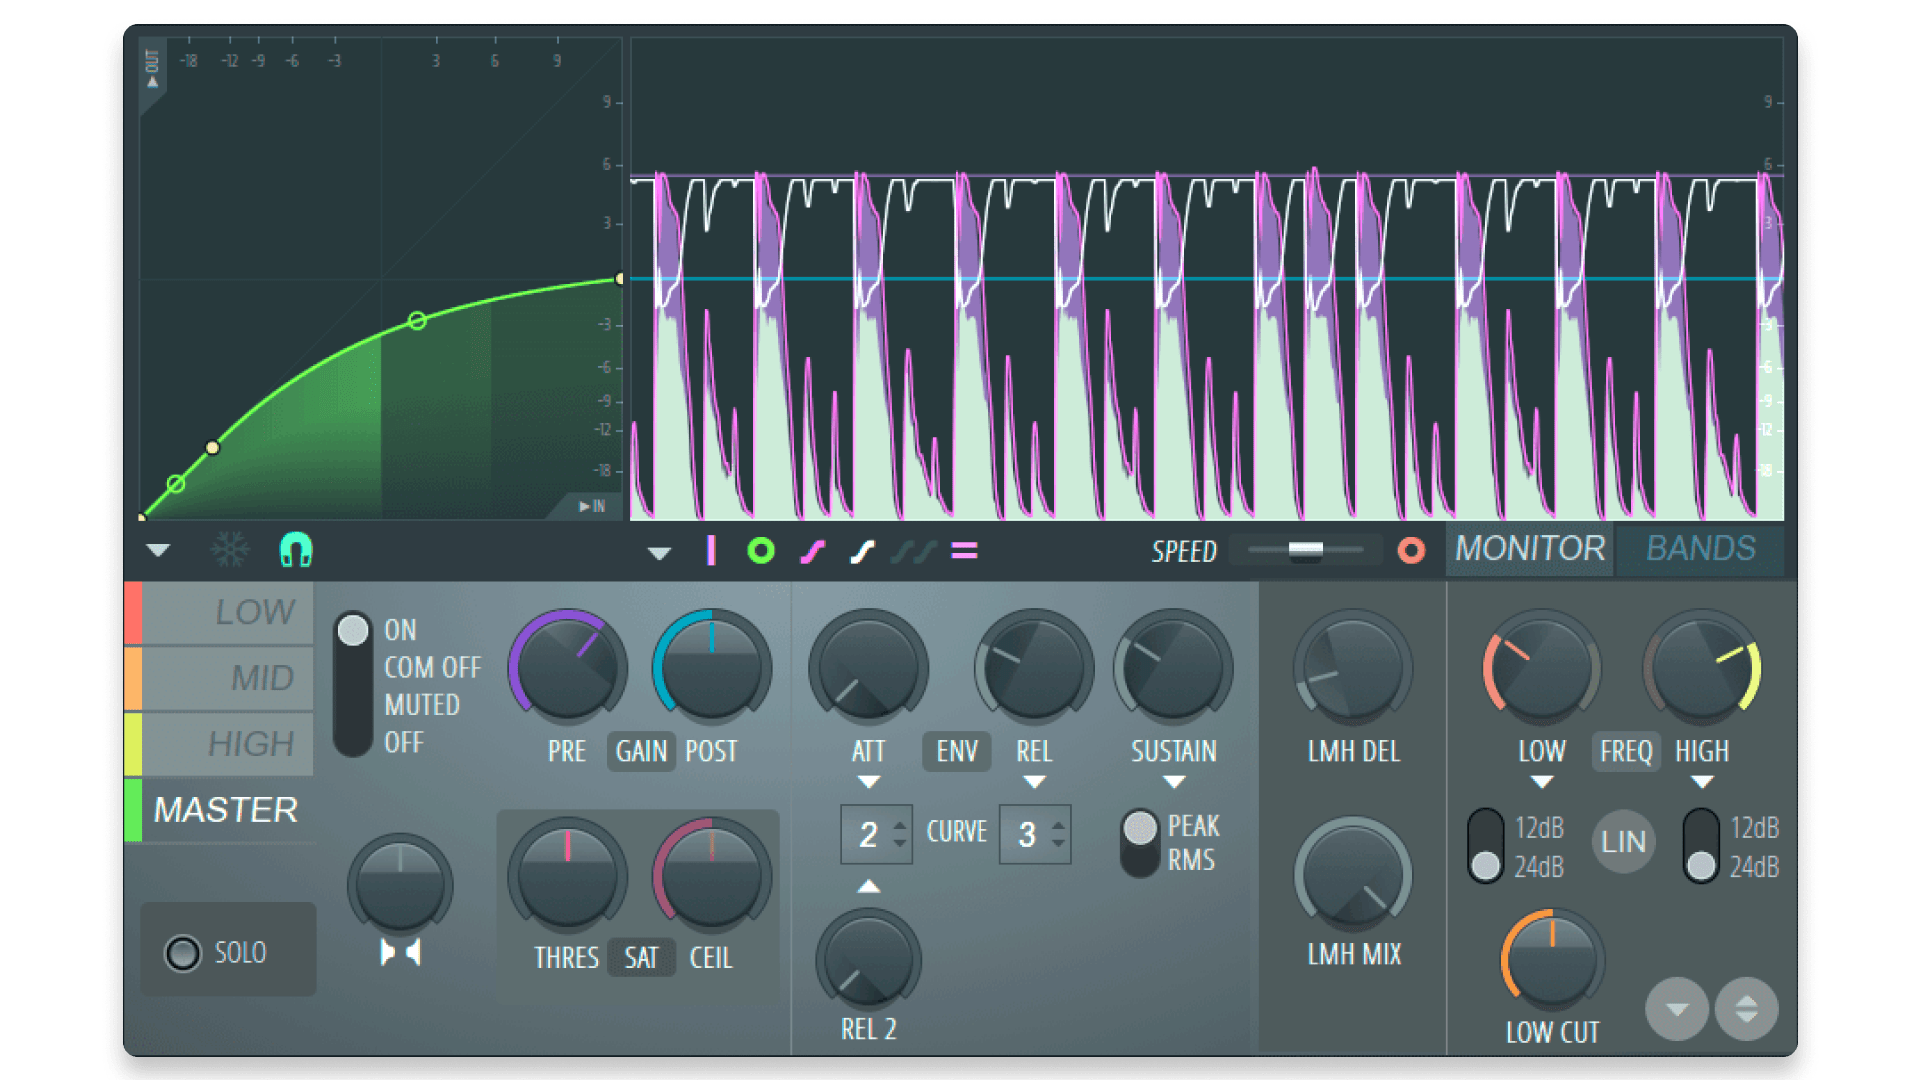Click the round up-down arrows button

pos(1746,1009)
